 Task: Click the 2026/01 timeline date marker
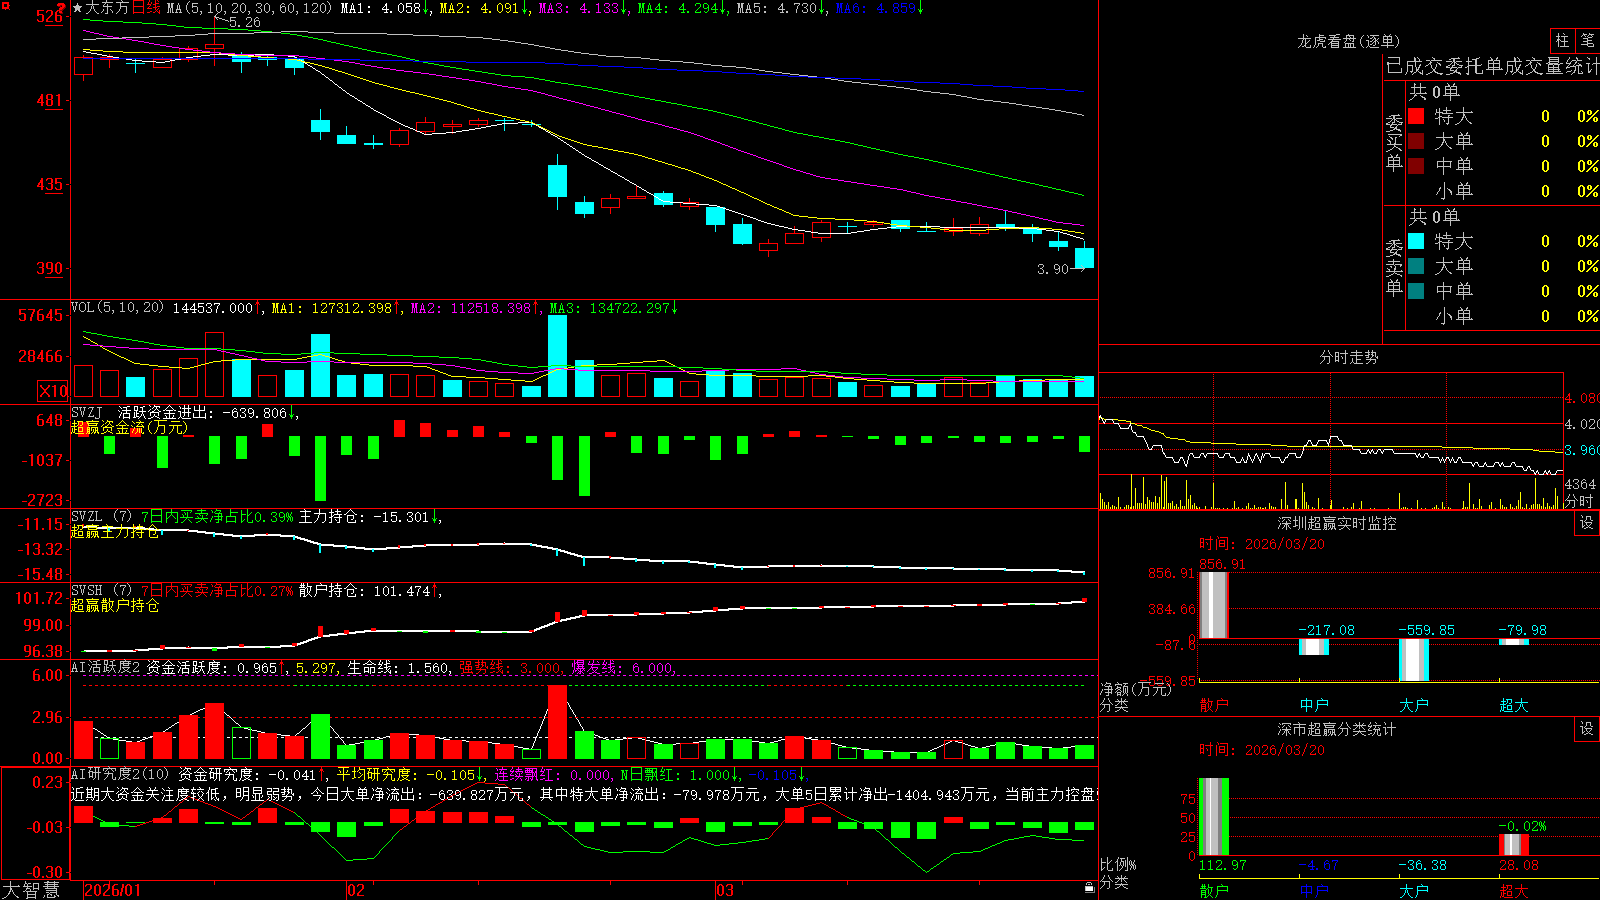[113, 890]
